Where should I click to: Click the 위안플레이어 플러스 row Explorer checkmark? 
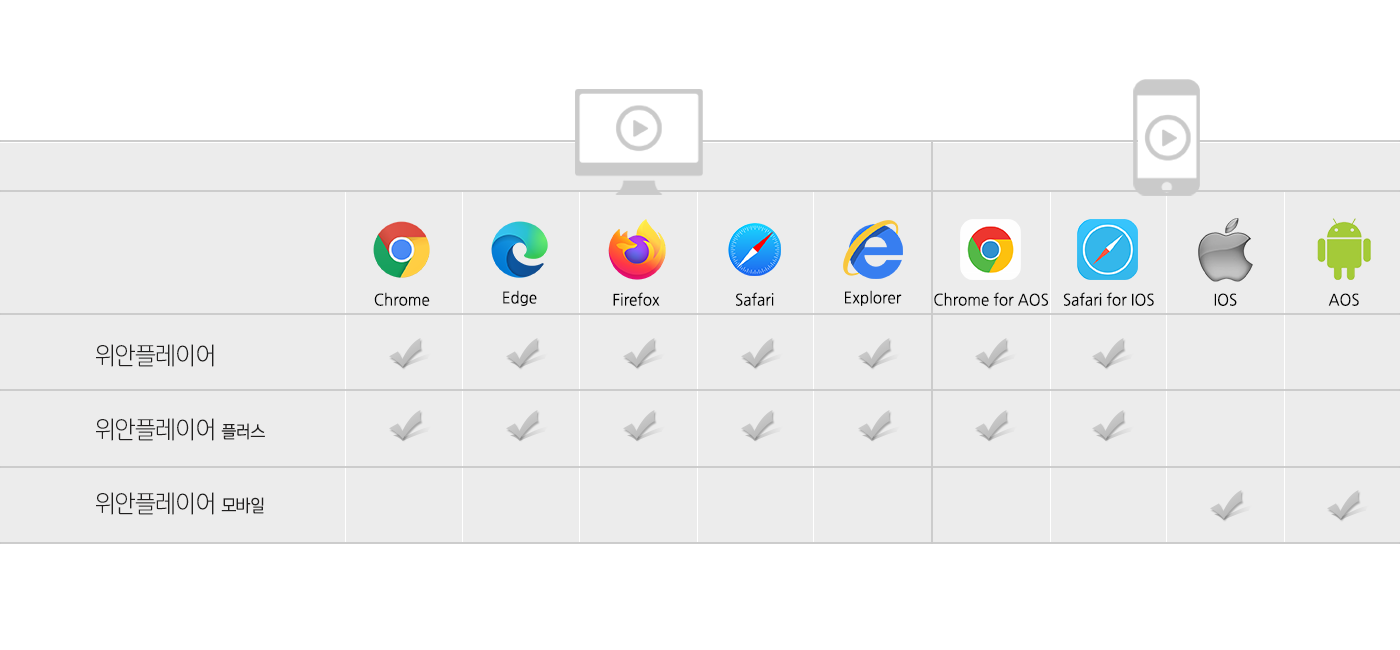pos(875,427)
